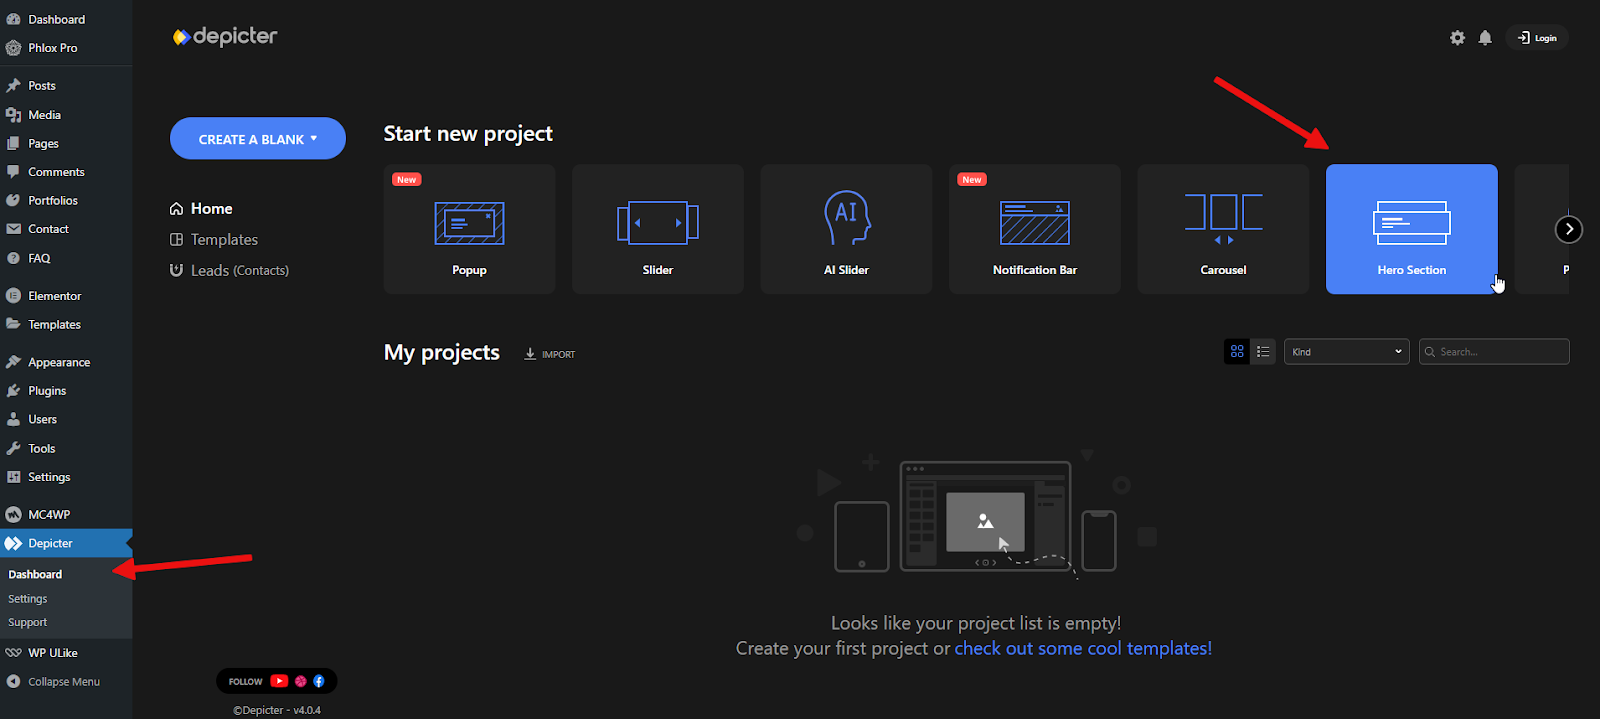Screen dimensions: 1600x719
Task: Collapse the WordPress sidebar menu
Action: coord(66,682)
